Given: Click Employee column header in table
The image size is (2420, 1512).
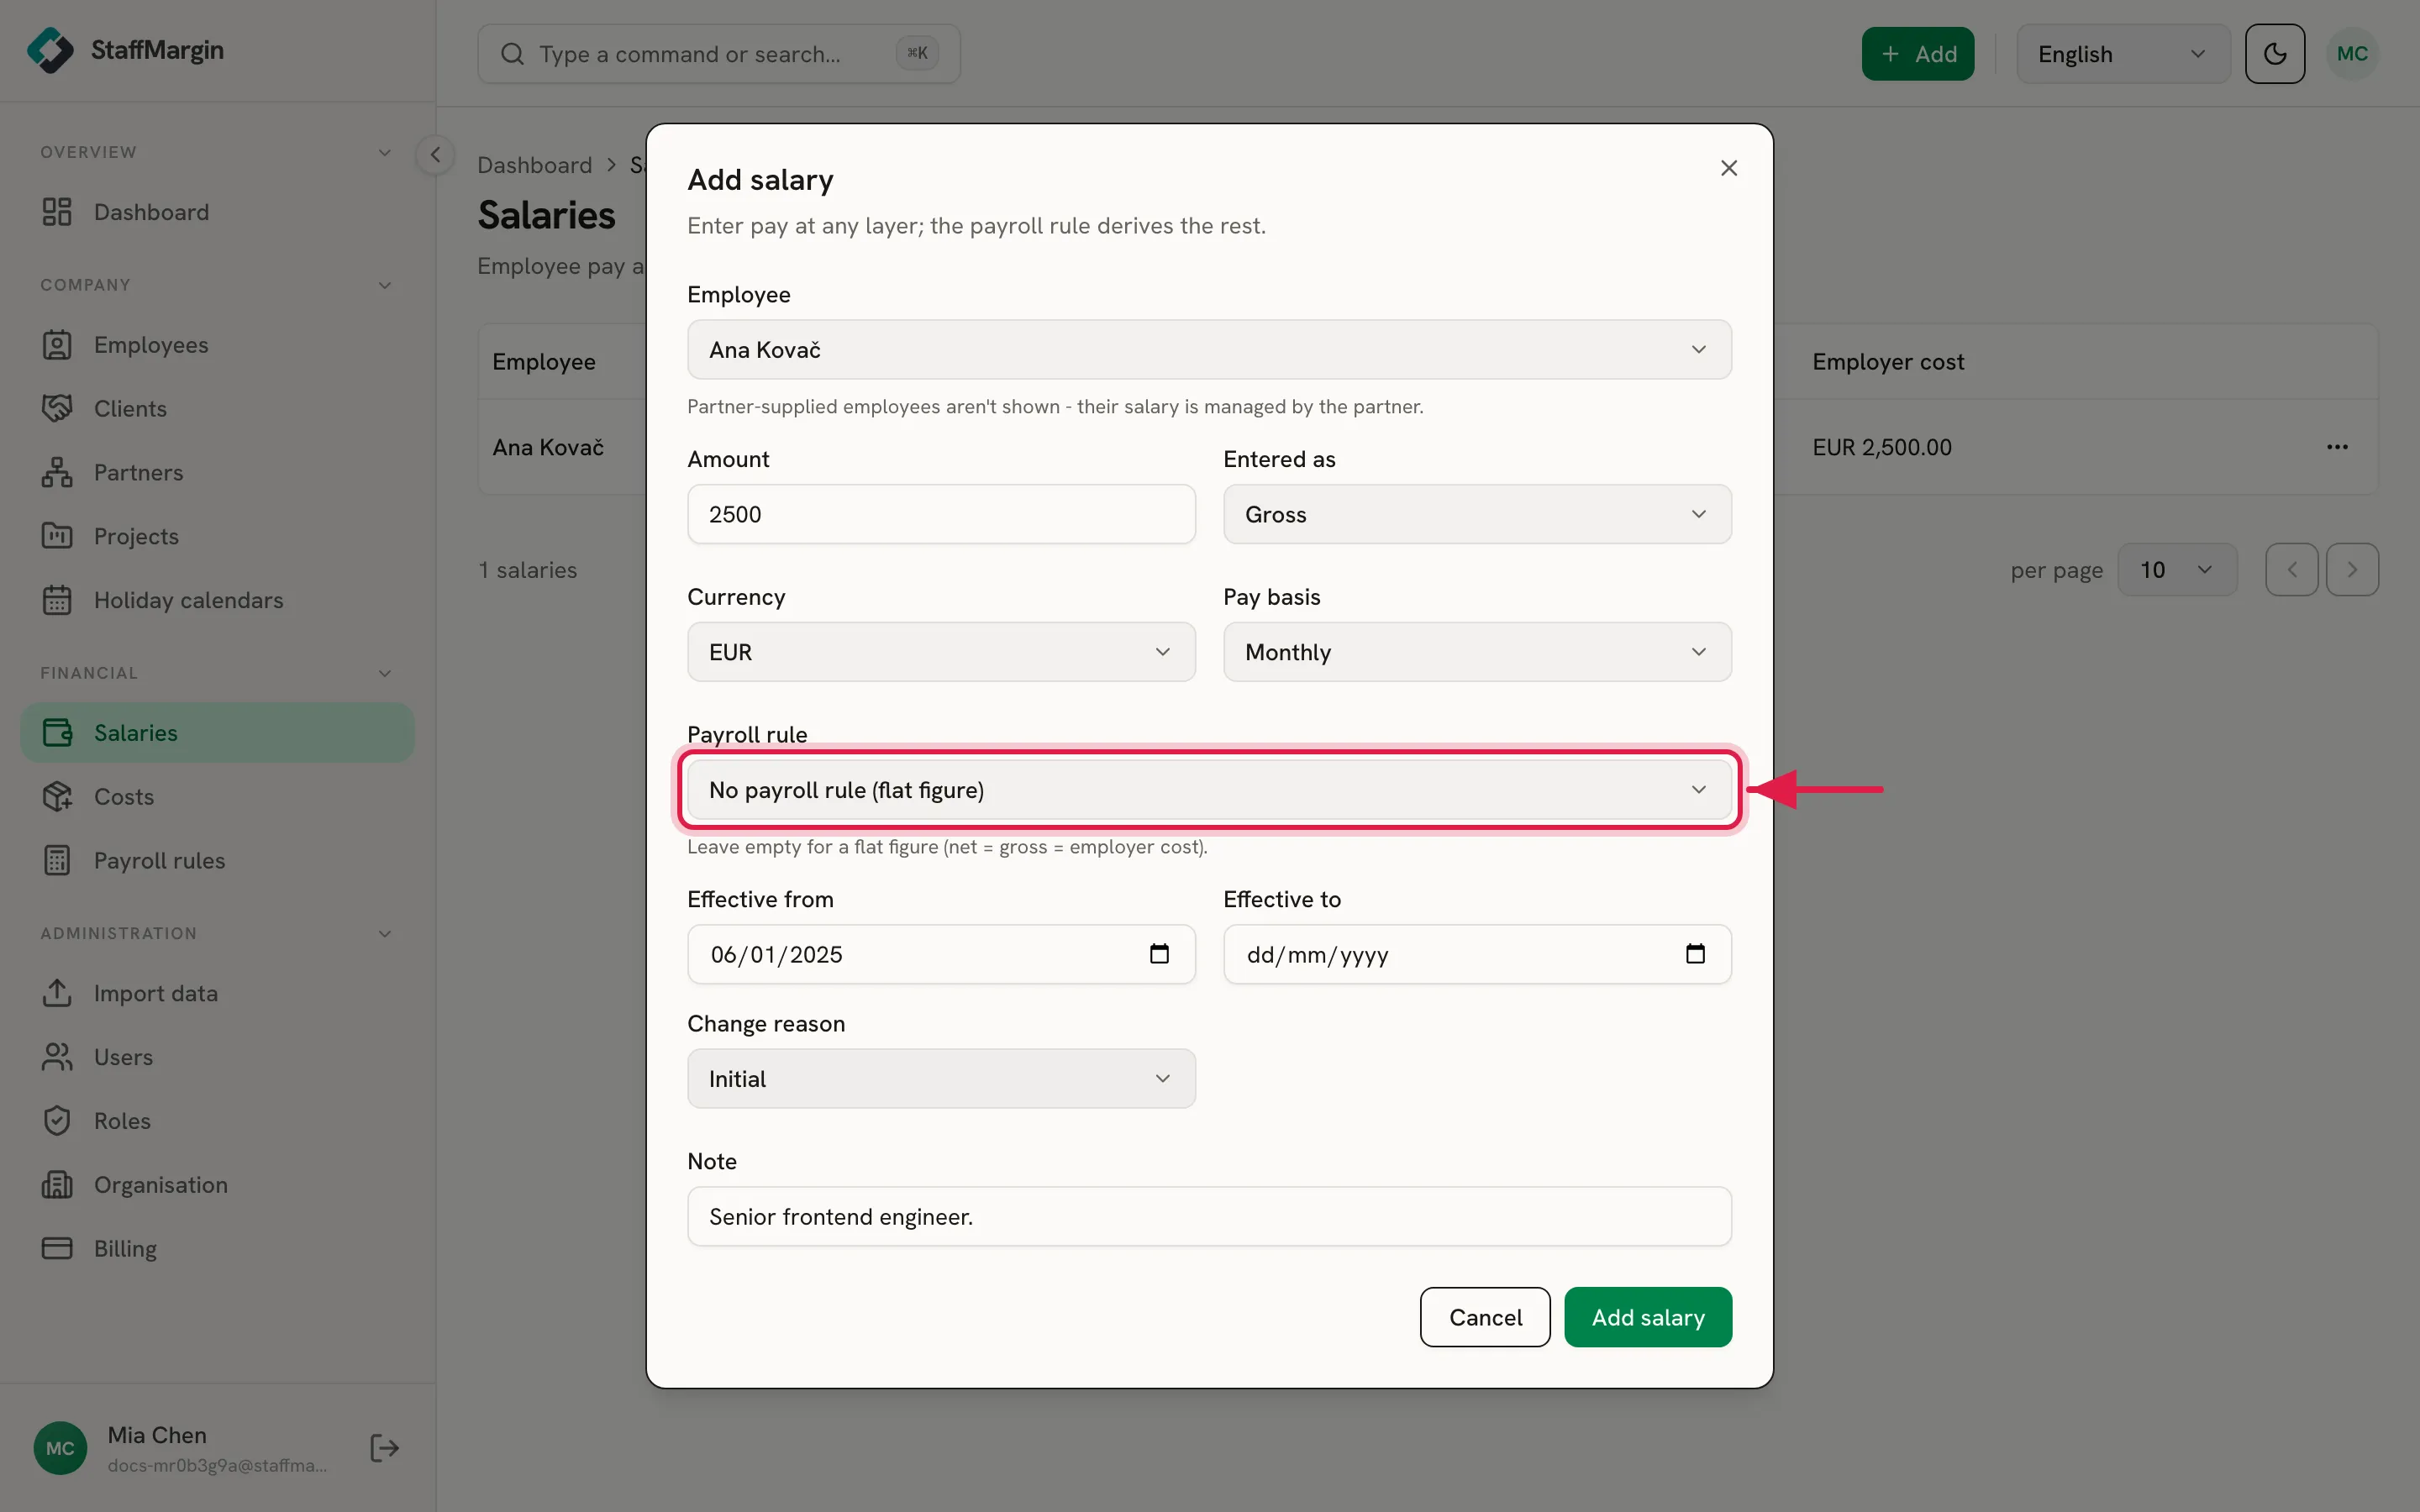Looking at the screenshot, I should click(x=544, y=362).
